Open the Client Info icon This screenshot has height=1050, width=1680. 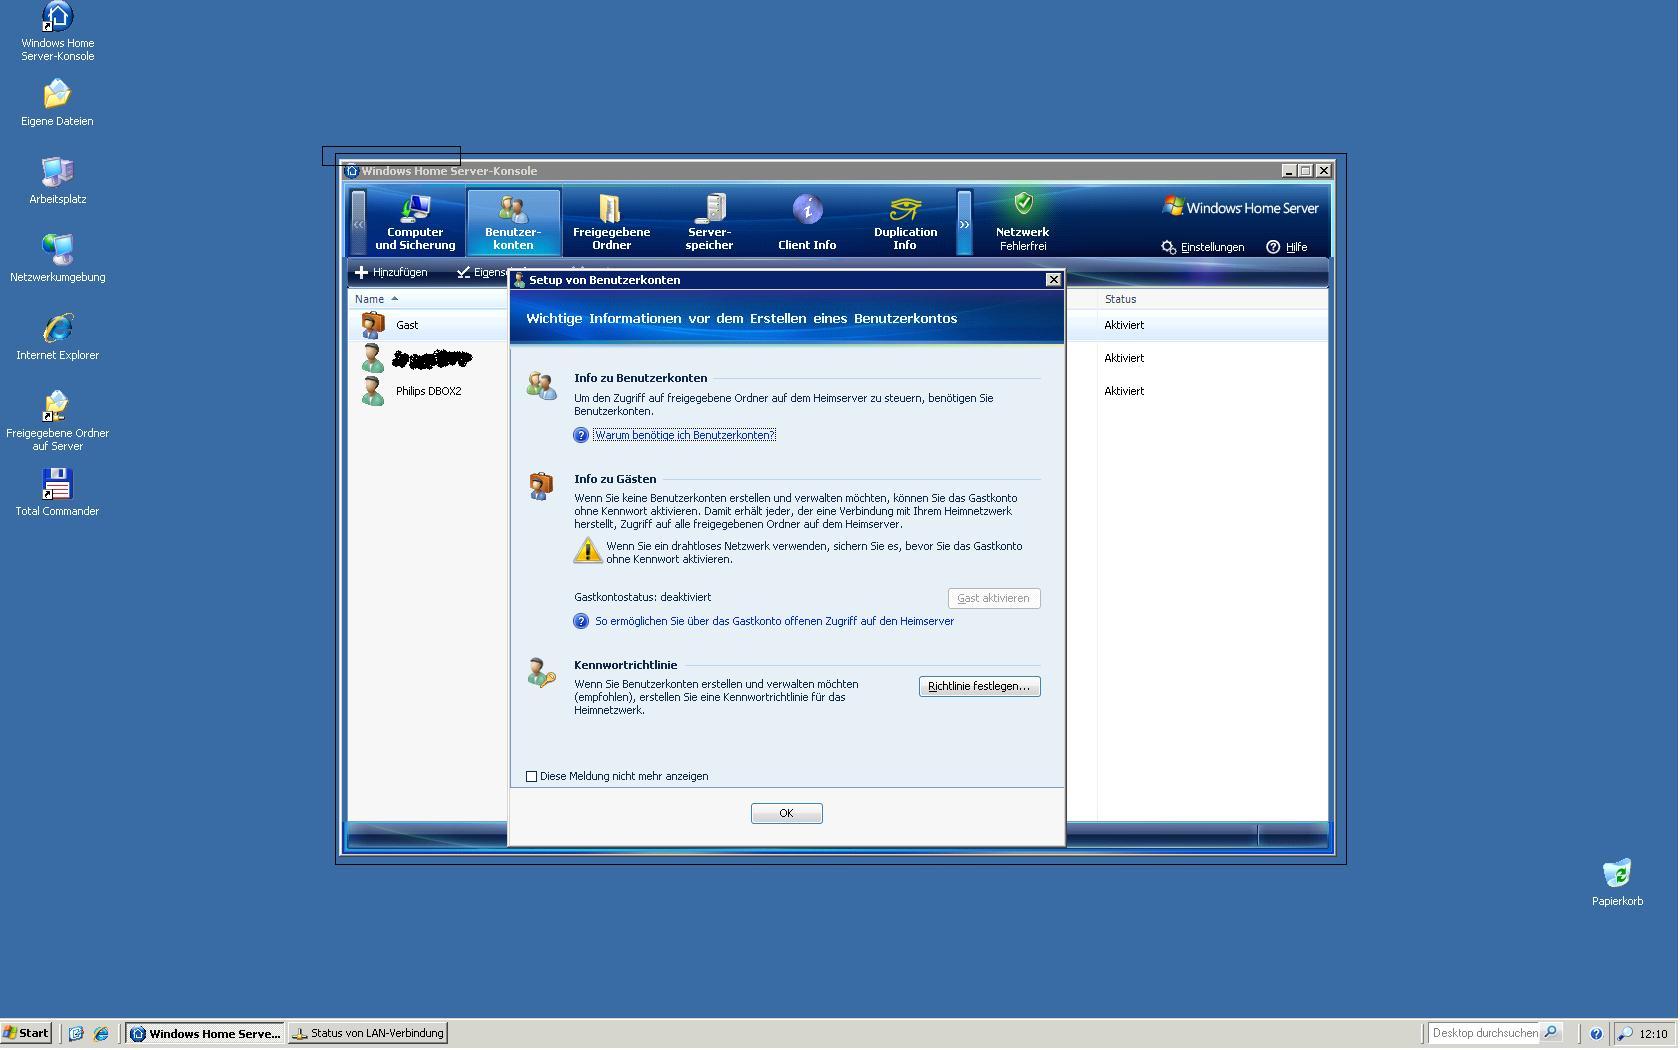tap(807, 209)
